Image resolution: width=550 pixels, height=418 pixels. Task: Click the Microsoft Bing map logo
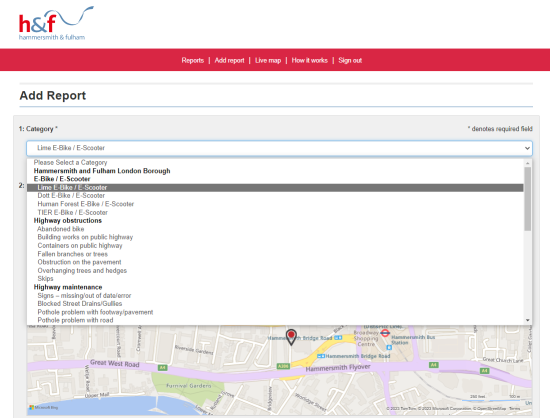[43, 407]
